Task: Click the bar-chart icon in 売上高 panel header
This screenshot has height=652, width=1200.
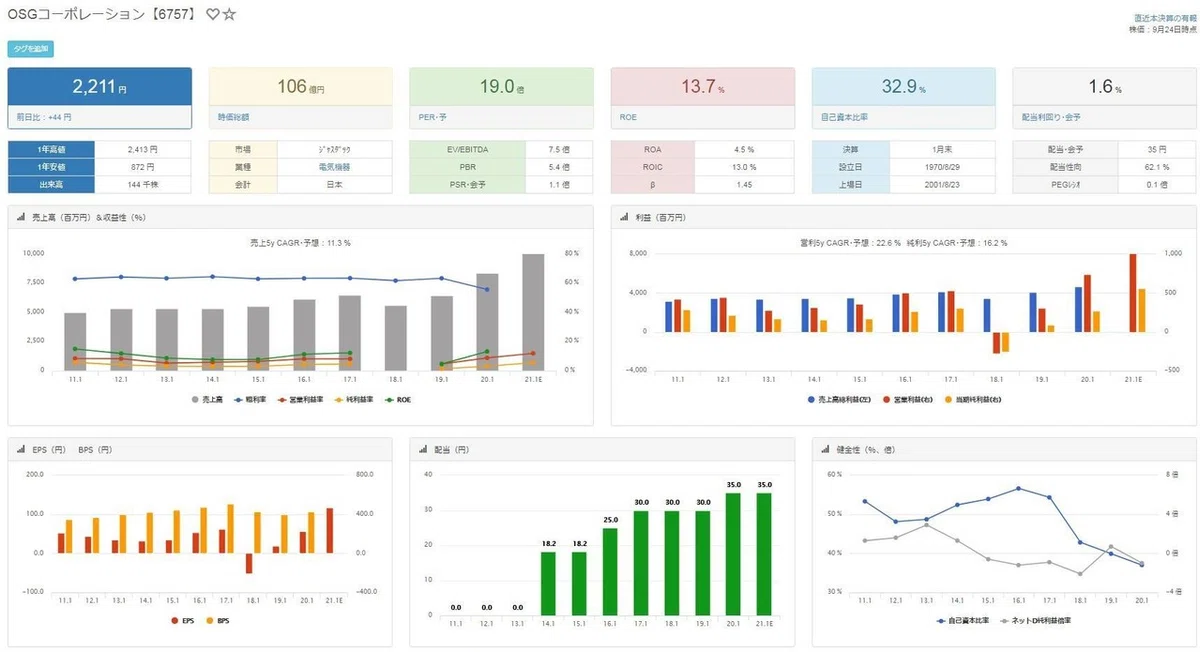Action: [x=21, y=217]
